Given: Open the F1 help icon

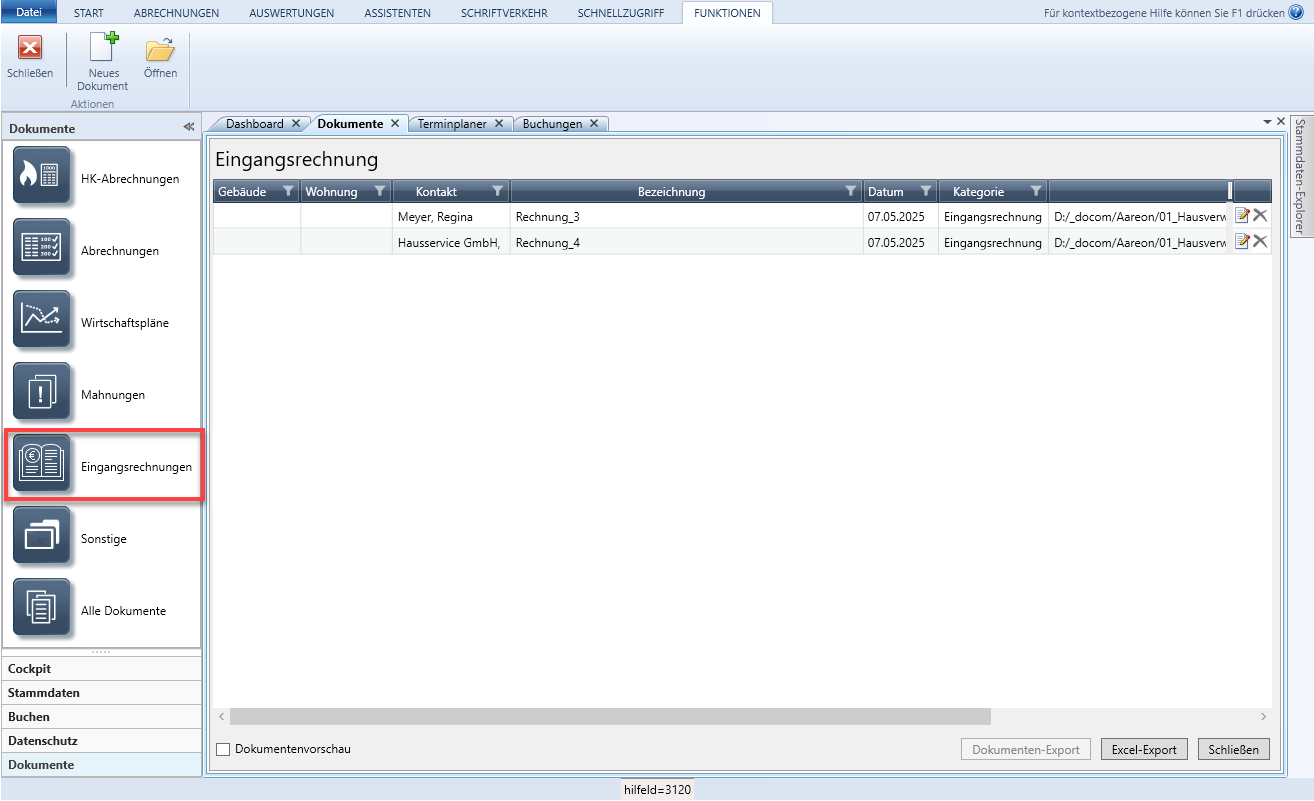Looking at the screenshot, I should click(1296, 13).
